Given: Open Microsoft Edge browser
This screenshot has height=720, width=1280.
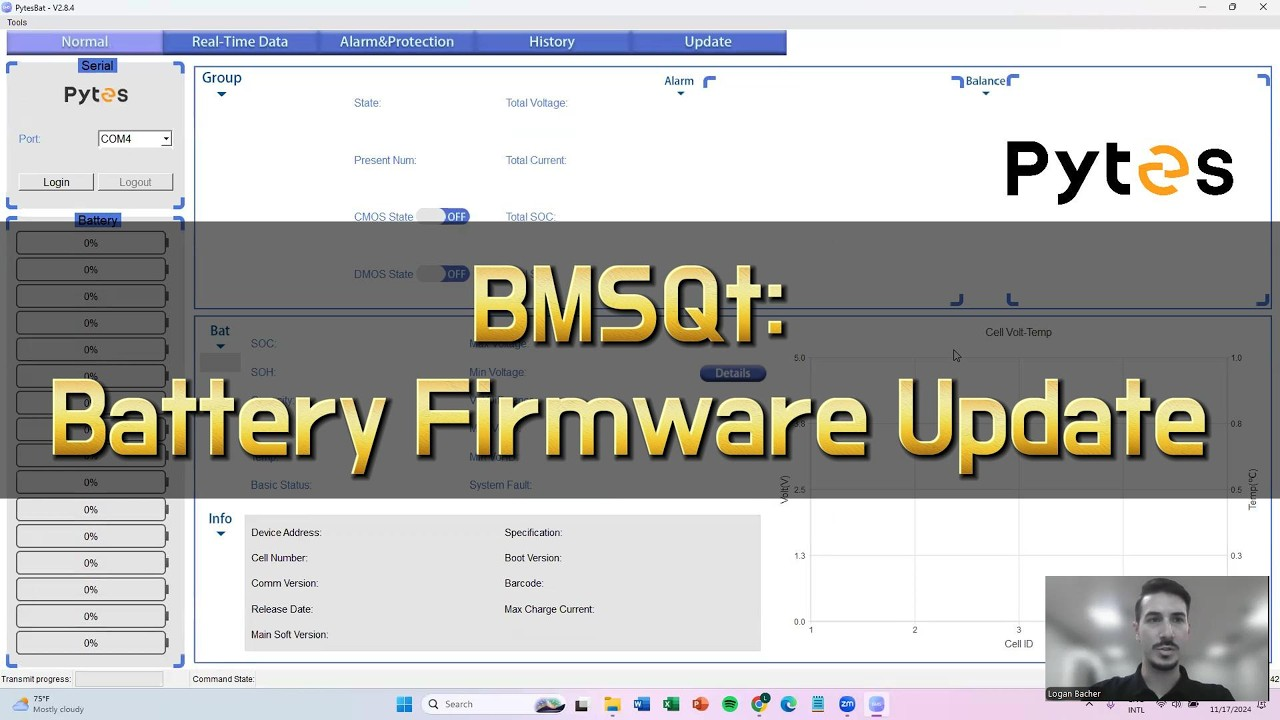Looking at the screenshot, I should (789, 704).
